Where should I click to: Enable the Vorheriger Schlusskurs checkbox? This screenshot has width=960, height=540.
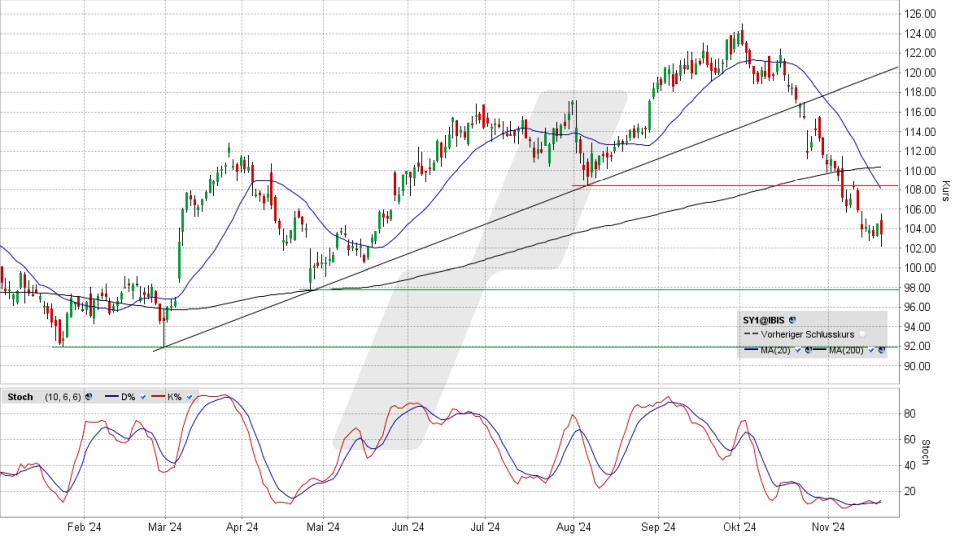tap(862, 334)
